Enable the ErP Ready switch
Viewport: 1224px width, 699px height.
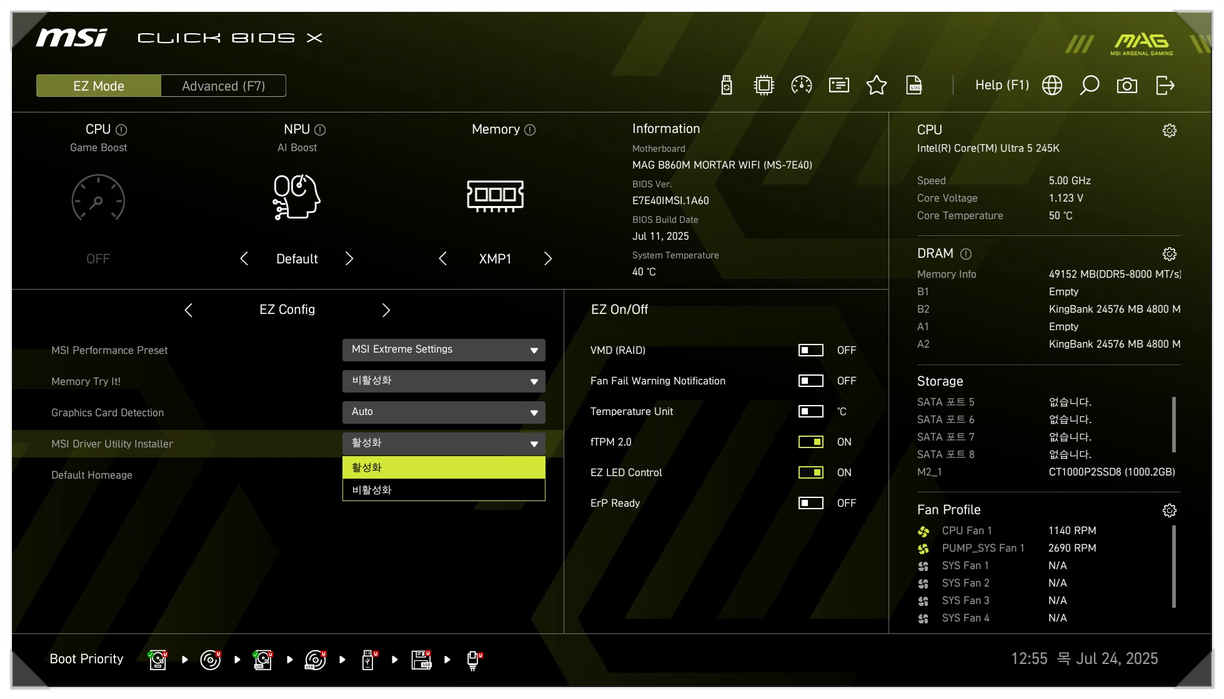[811, 503]
